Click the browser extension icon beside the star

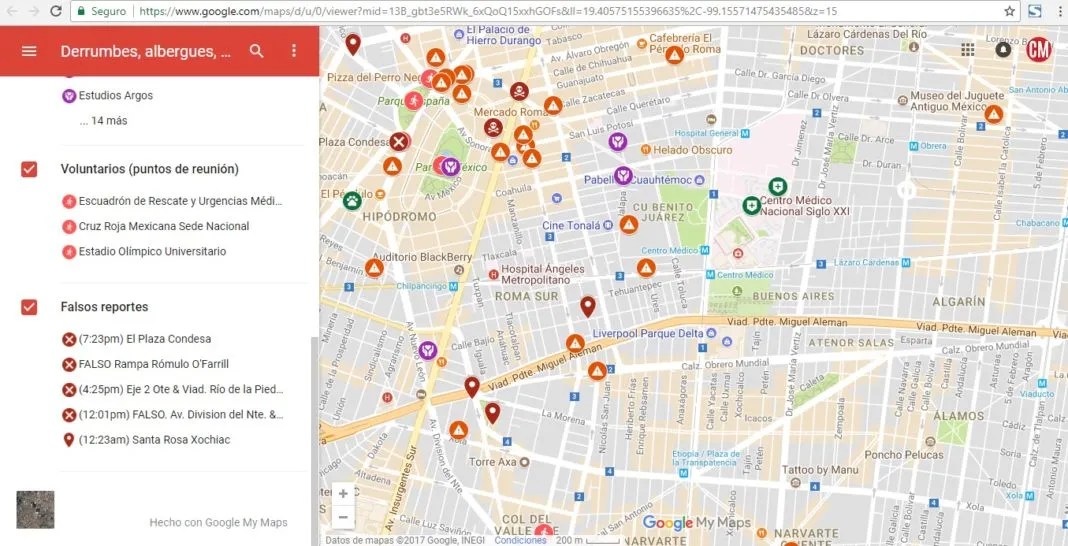click(x=1035, y=11)
